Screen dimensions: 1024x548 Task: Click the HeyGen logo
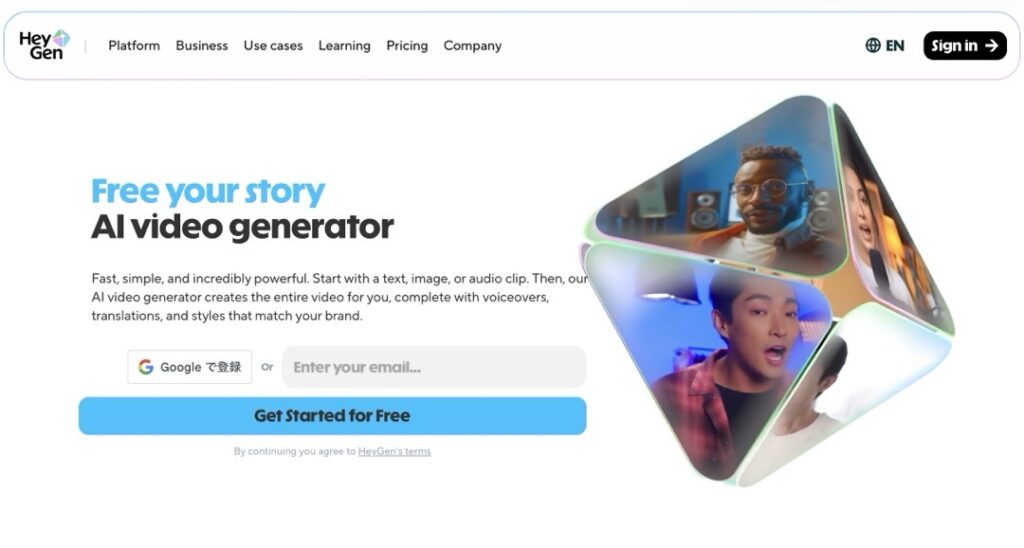point(44,46)
